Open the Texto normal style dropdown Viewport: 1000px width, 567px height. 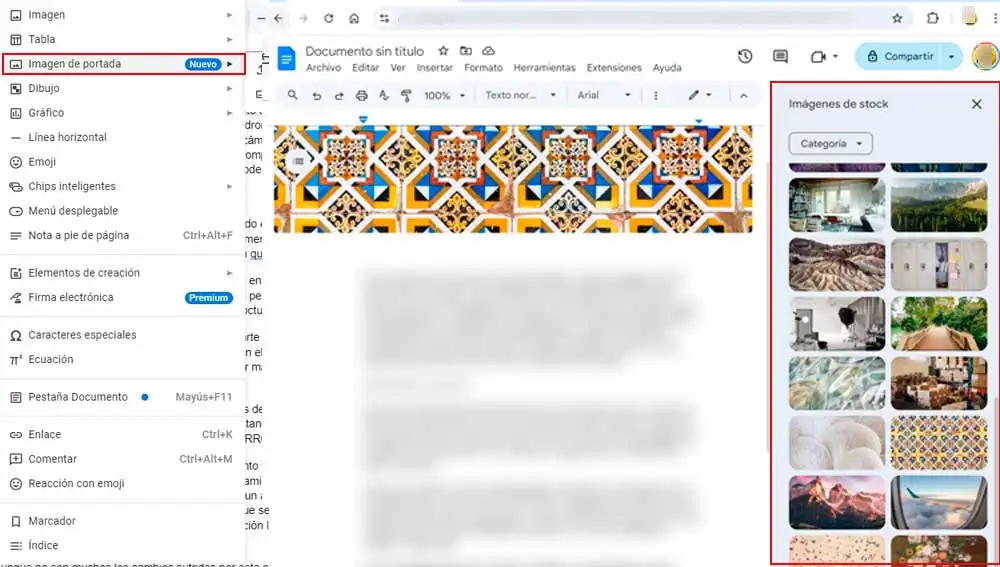pyautogui.click(x=520, y=95)
